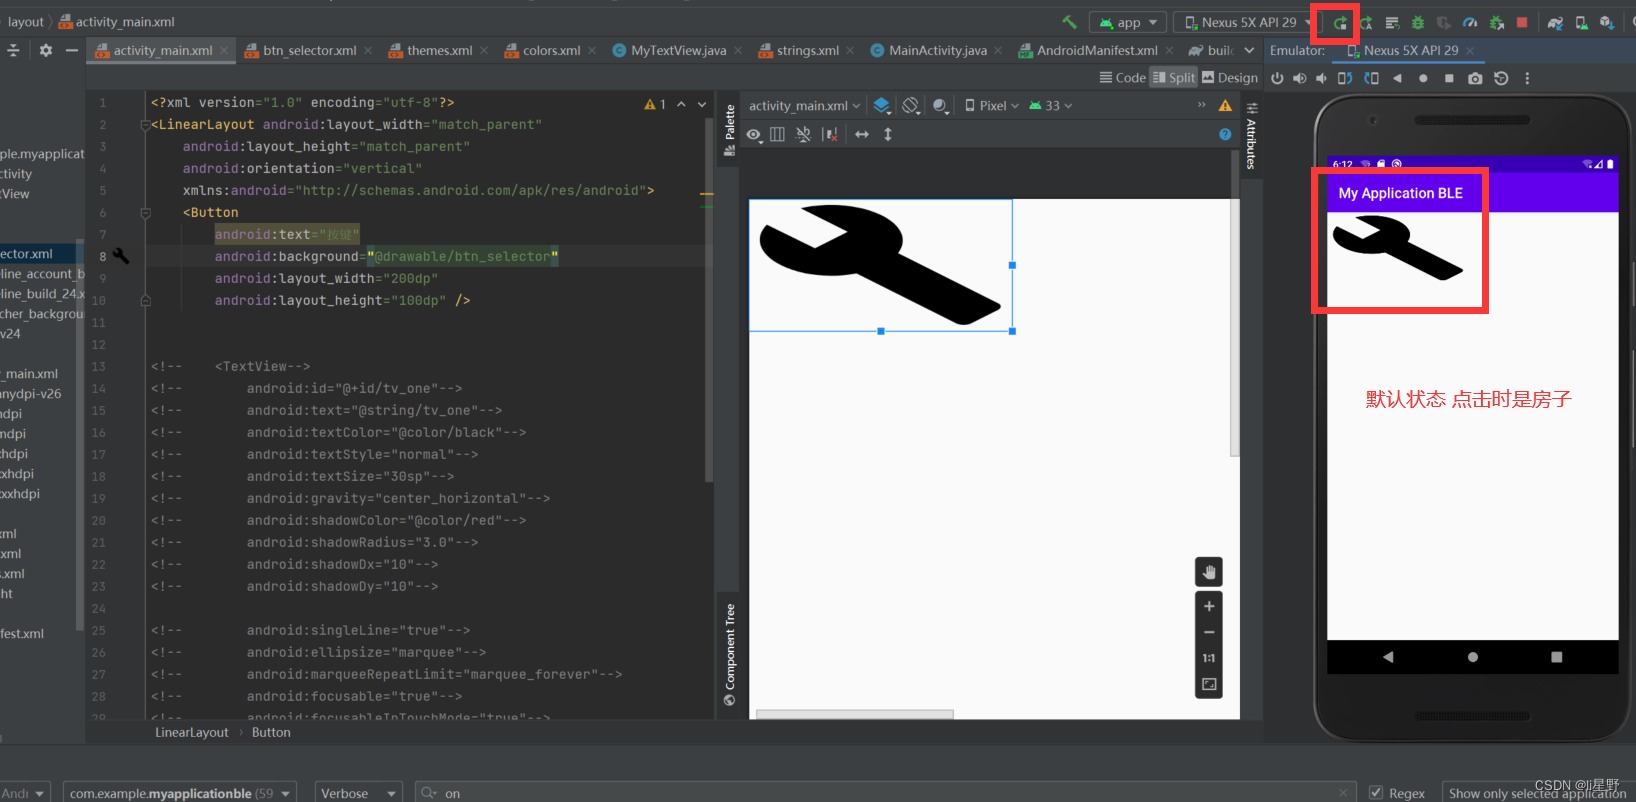The image size is (1636, 802).
Task: Click Zoom In plus button in preview
Action: [1209, 606]
